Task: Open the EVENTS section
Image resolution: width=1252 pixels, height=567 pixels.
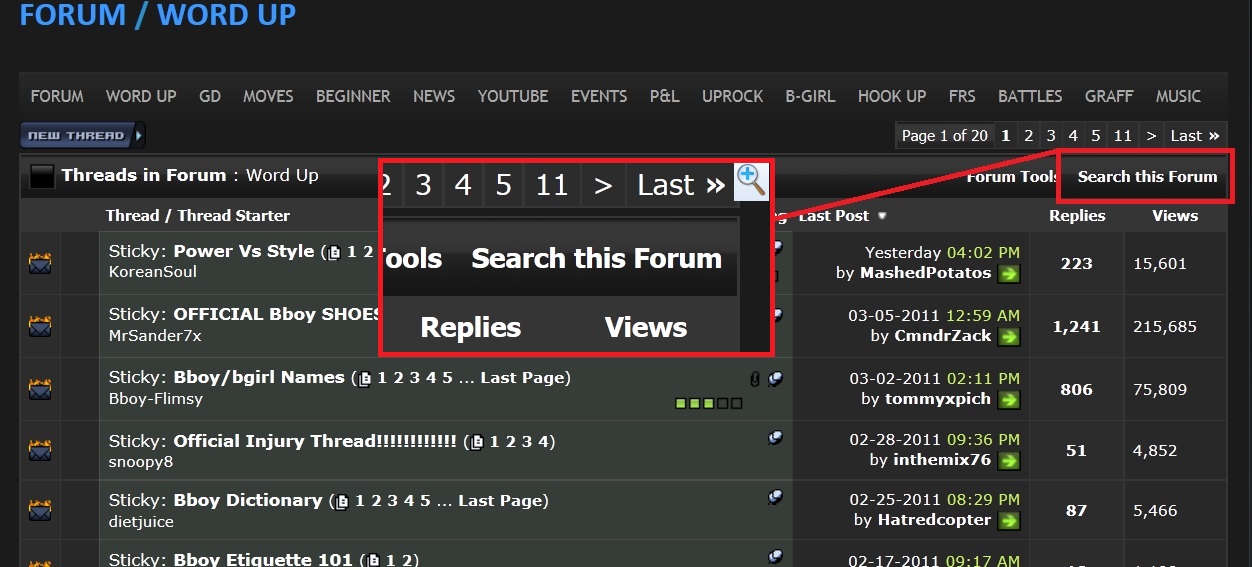Action: pyautogui.click(x=599, y=96)
